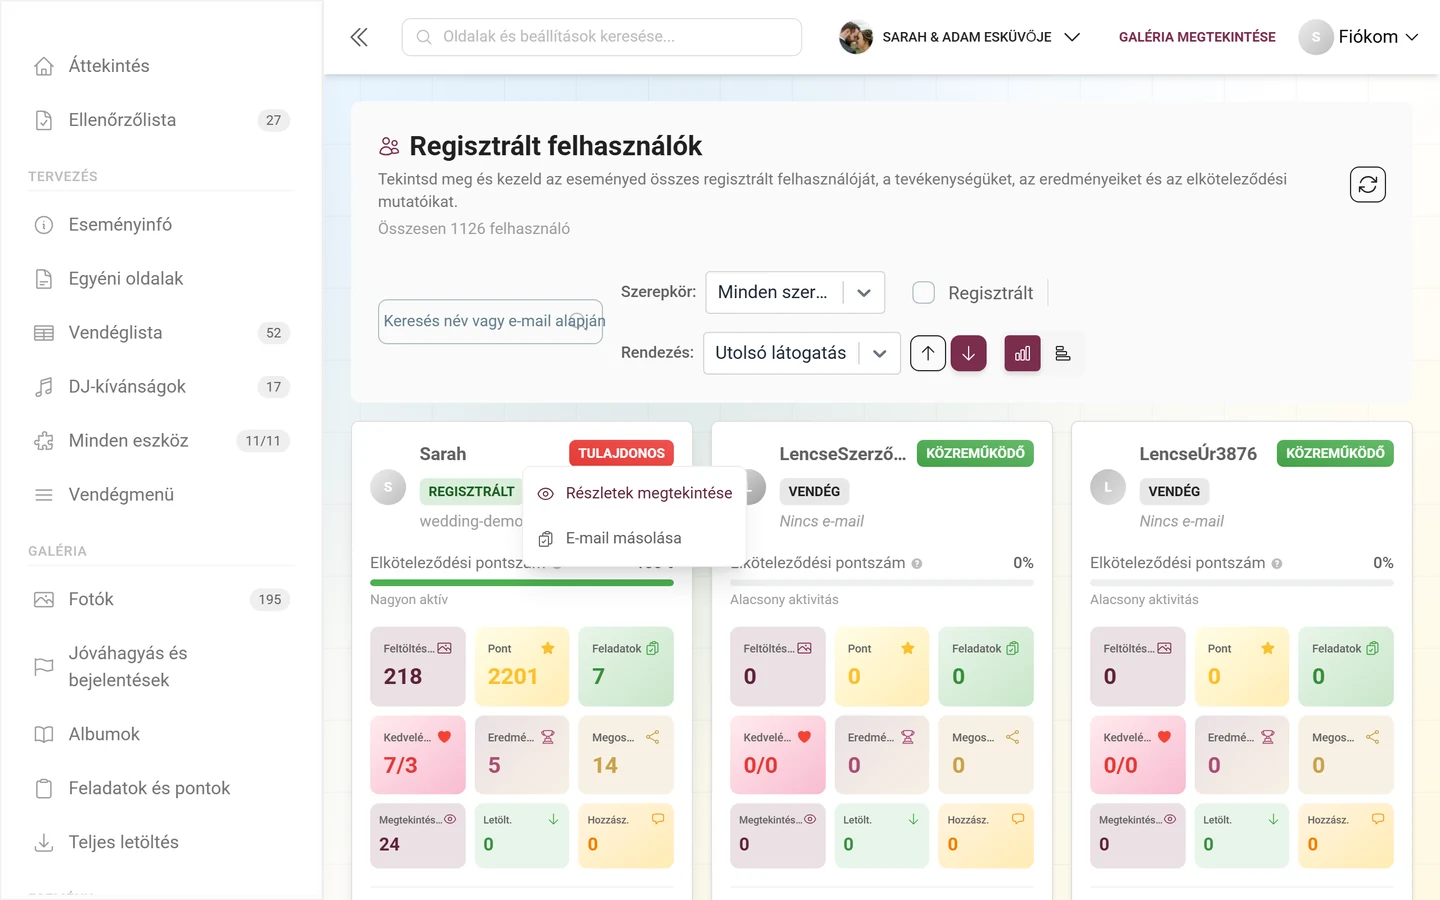This screenshot has width=1440, height=900.
Task: Click the Áttekintés home icon
Action: point(44,66)
